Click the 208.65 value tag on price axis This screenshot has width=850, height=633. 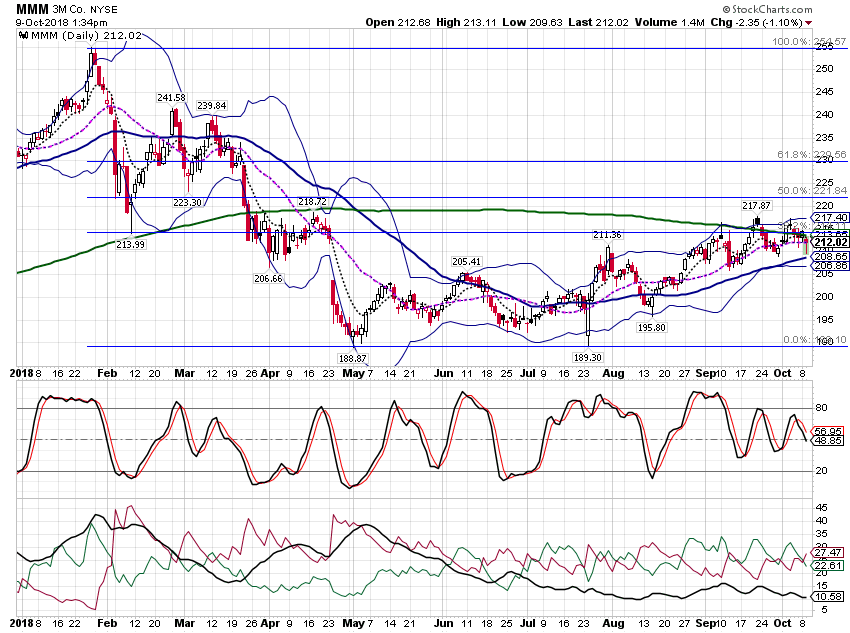point(830,256)
